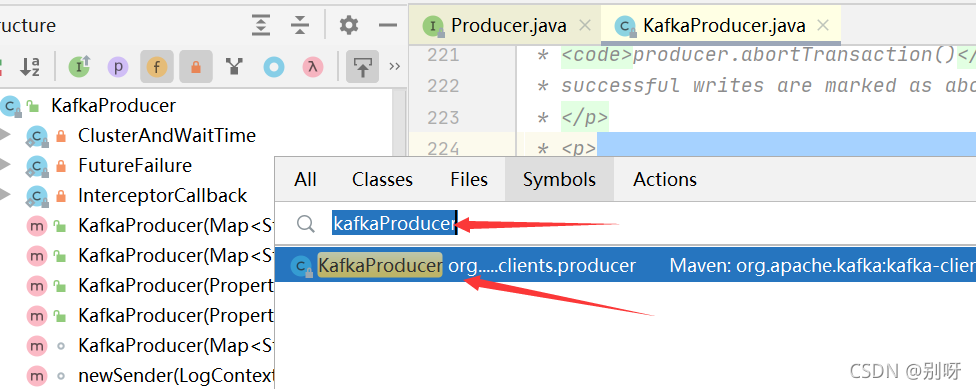Select the FutureFailure class

(x=135, y=165)
